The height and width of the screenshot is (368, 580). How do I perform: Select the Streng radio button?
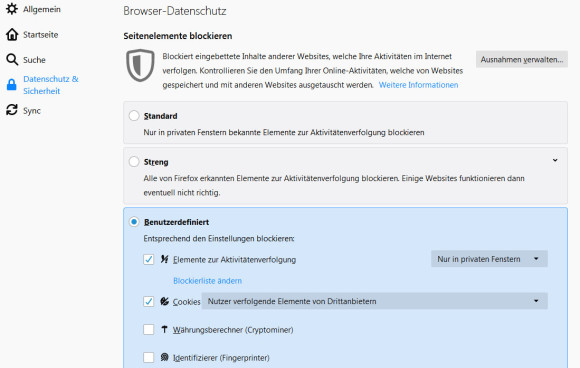click(134, 162)
